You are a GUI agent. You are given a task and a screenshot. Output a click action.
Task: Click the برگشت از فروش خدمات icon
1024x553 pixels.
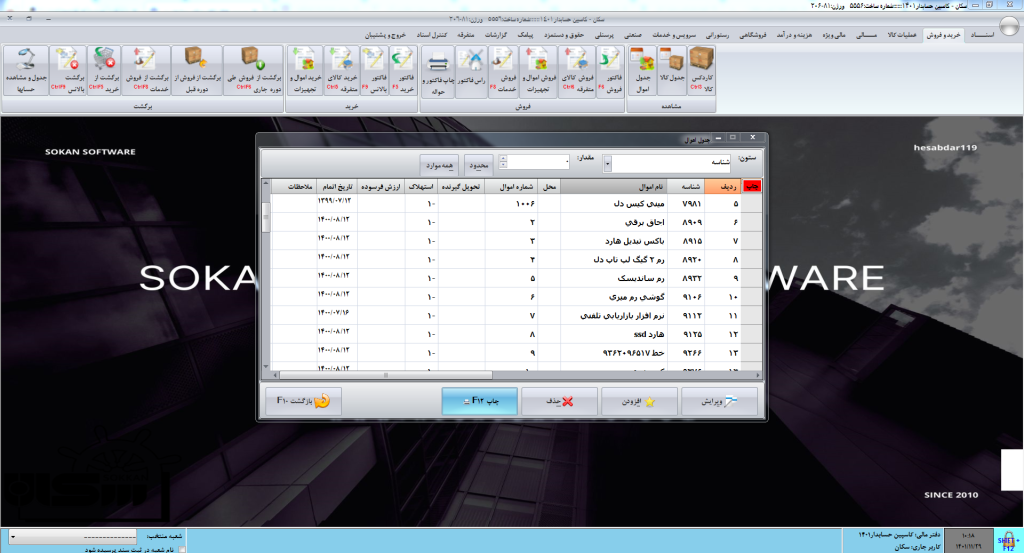click(146, 71)
